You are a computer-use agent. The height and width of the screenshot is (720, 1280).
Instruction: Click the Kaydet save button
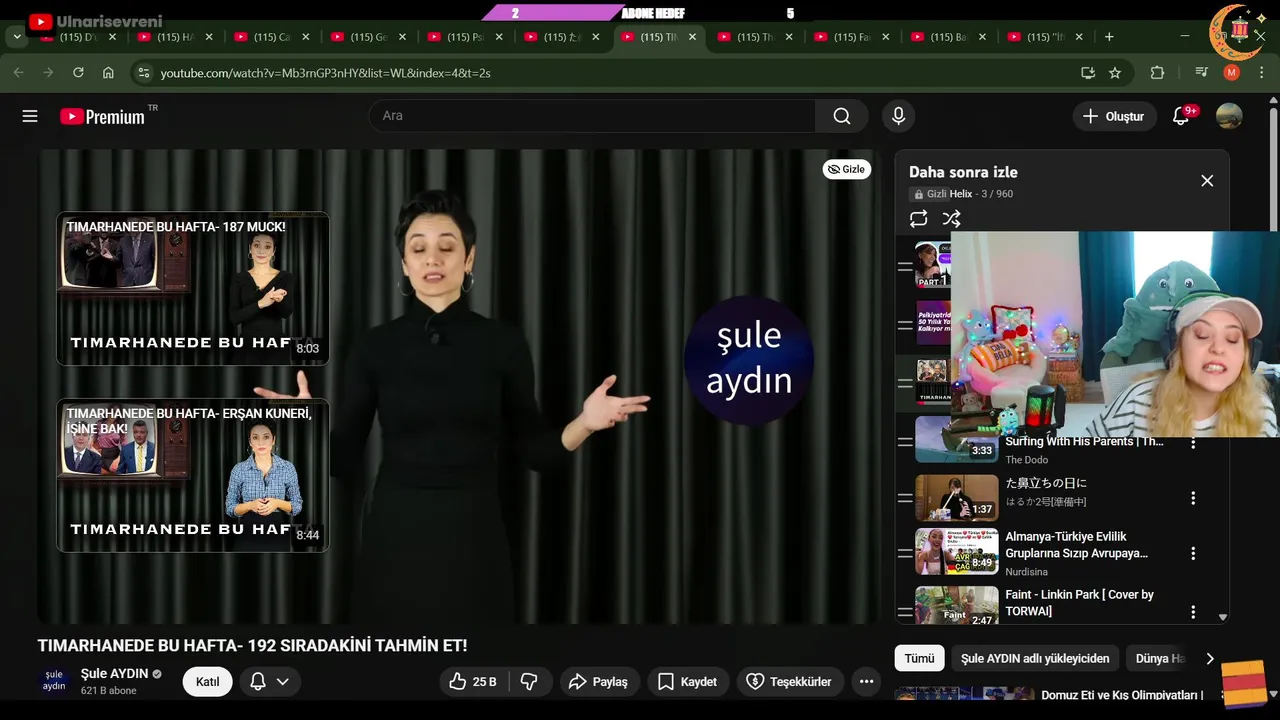687,681
